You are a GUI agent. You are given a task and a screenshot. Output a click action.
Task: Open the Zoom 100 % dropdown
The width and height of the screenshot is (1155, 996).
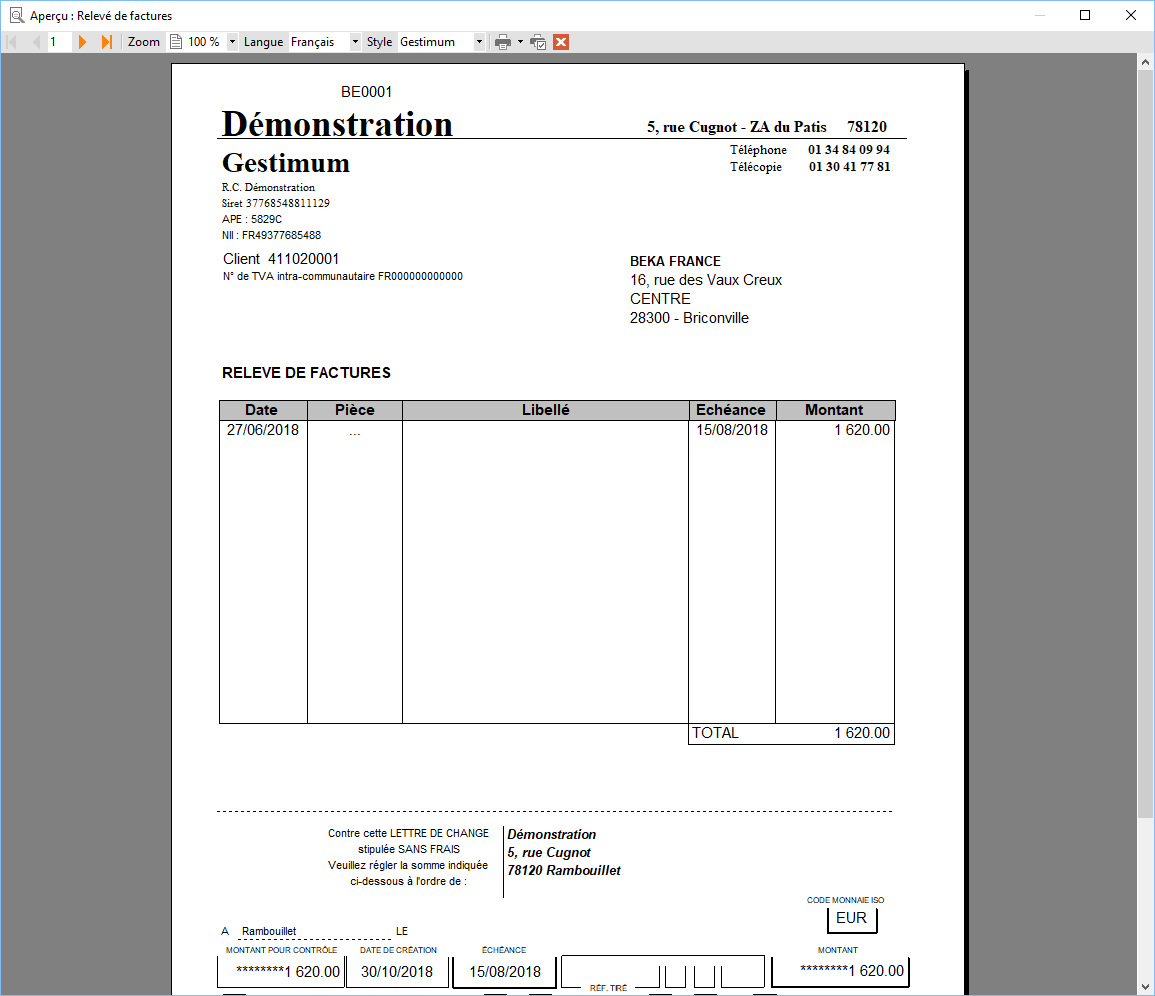[x=232, y=42]
